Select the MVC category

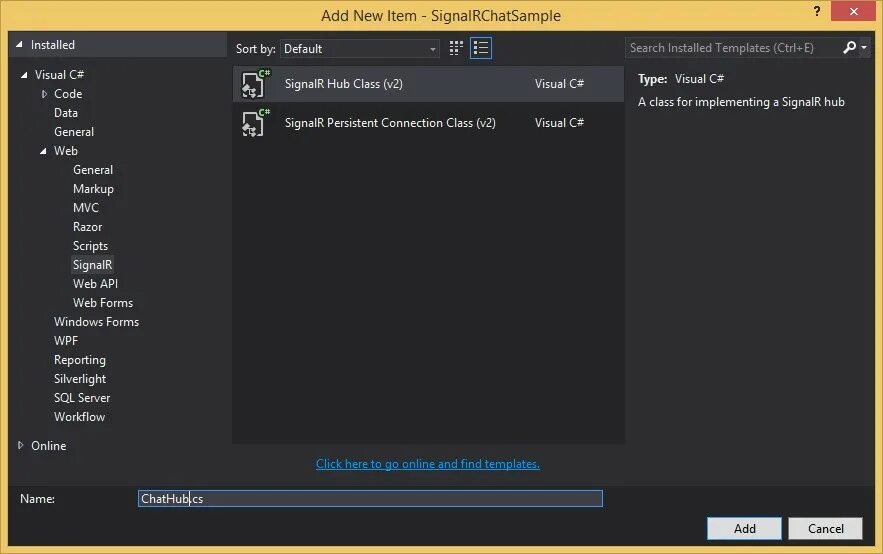pos(86,208)
